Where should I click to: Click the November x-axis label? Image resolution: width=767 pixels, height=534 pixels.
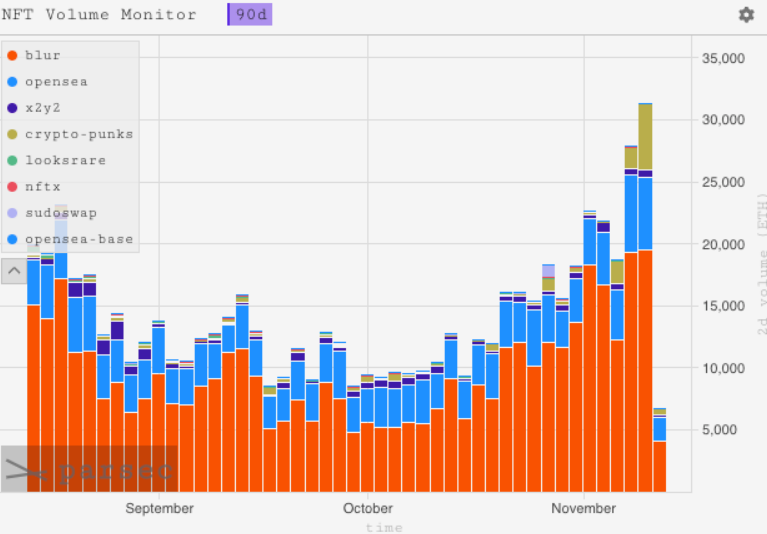coord(584,508)
